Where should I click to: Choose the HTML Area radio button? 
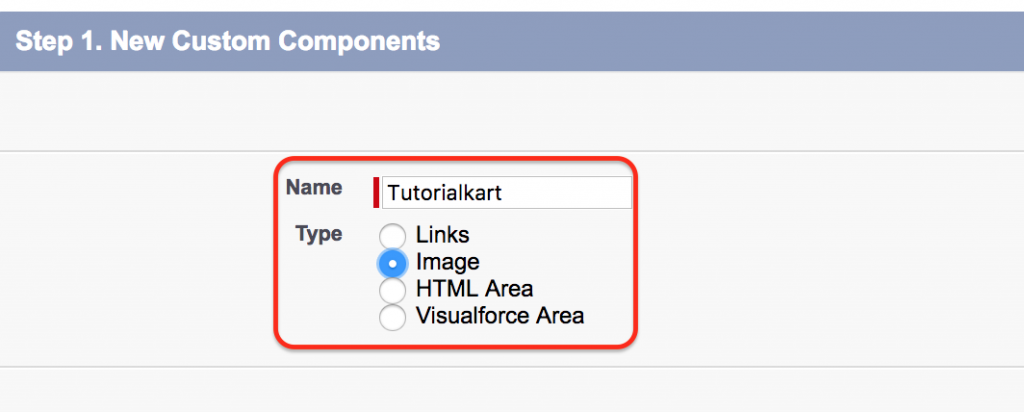tap(392, 291)
